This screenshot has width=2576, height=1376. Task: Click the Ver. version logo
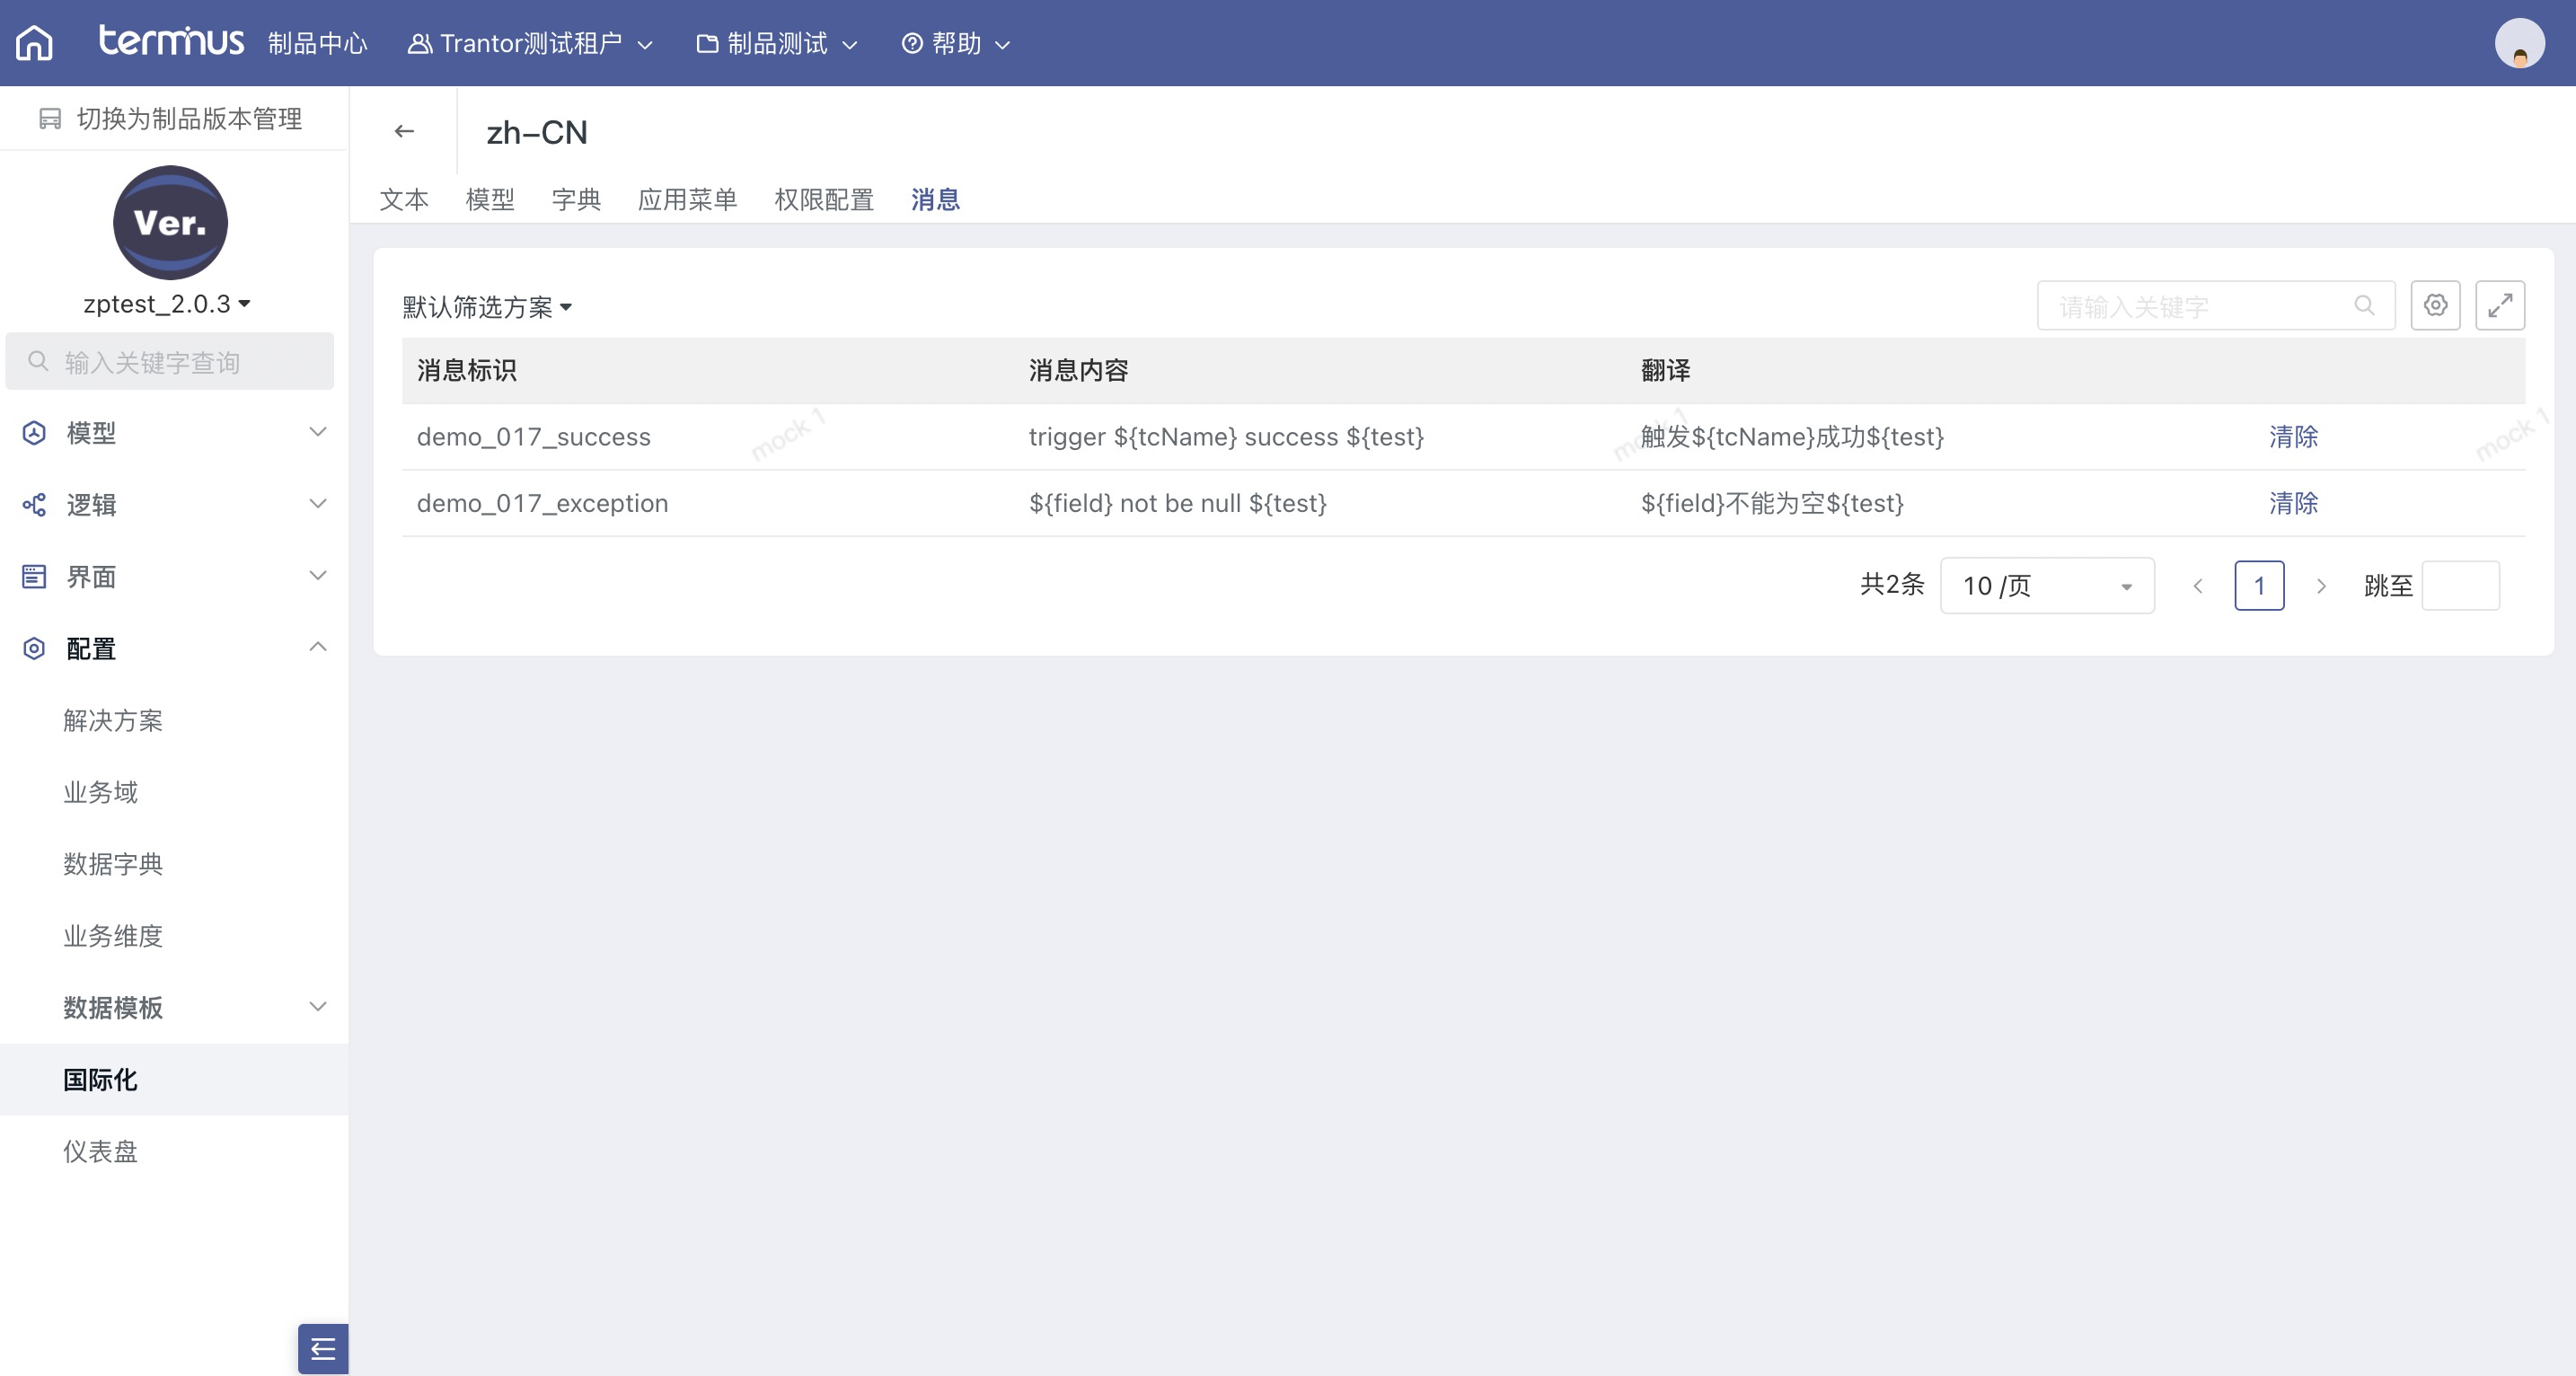click(170, 223)
